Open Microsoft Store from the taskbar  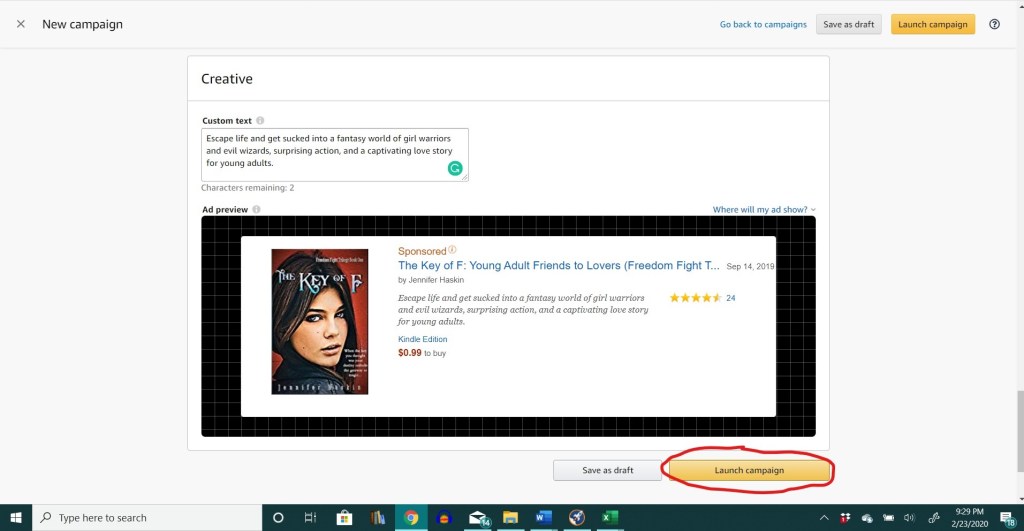point(345,517)
